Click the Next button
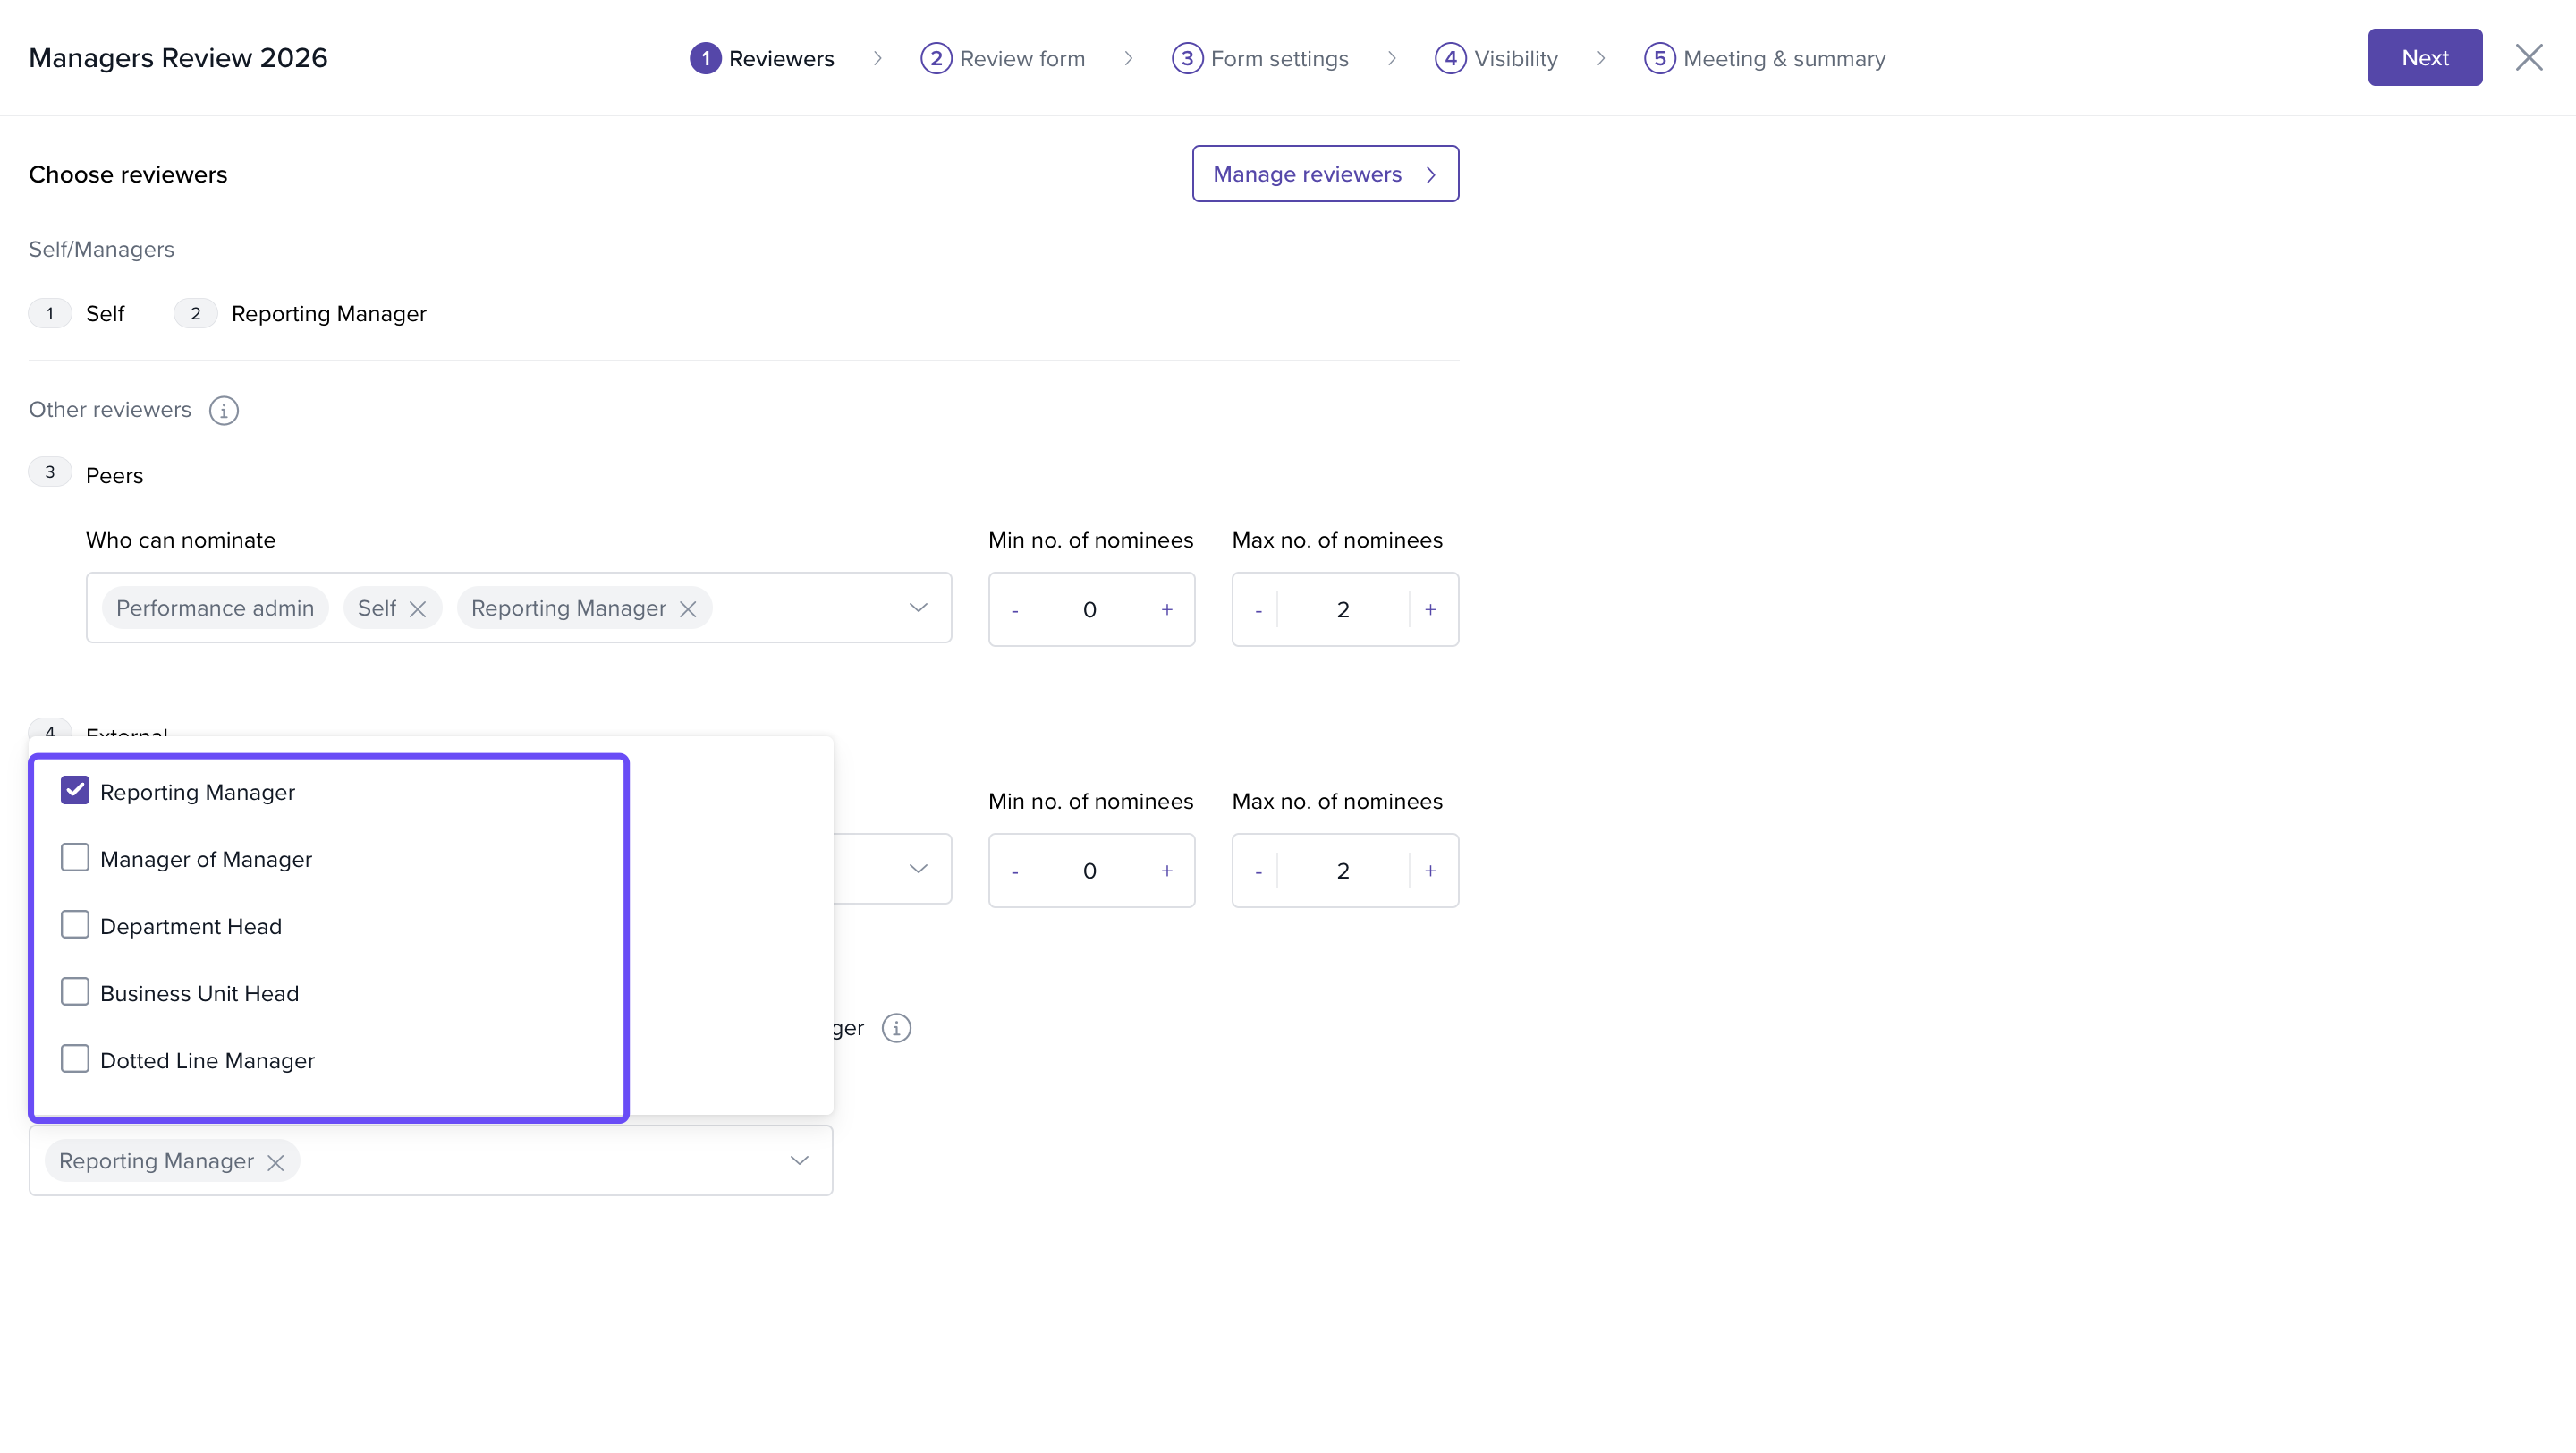 (x=2424, y=58)
